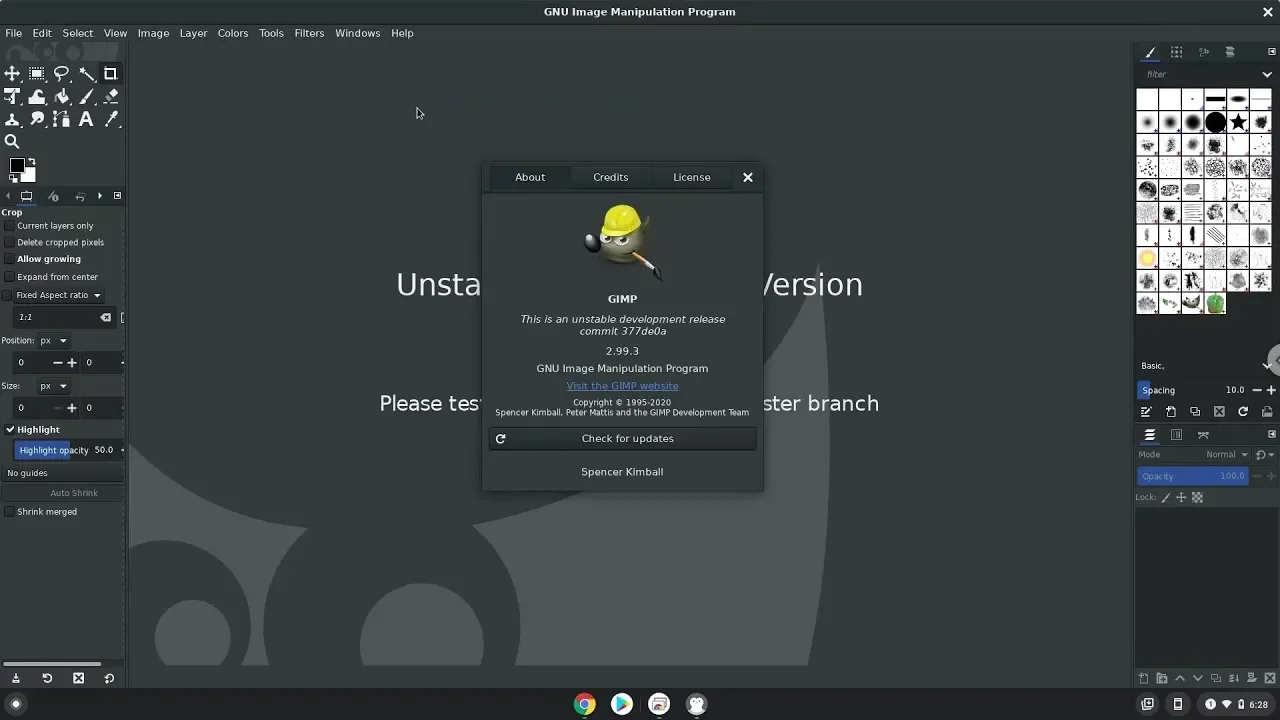Open the ChromeOS launcher
The height and width of the screenshot is (720, 1280).
coord(15,704)
